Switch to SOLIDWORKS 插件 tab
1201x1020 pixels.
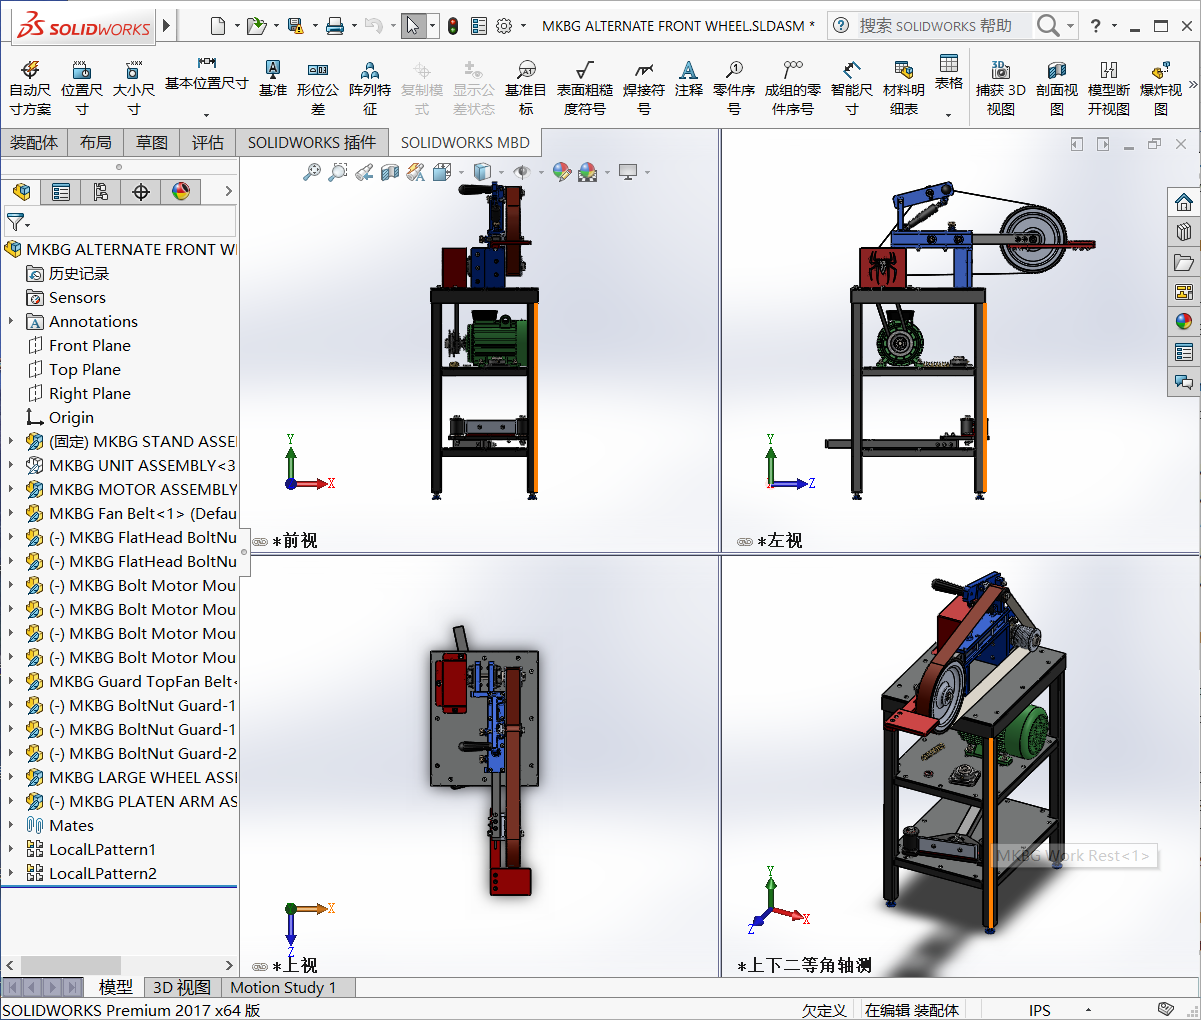(x=312, y=143)
